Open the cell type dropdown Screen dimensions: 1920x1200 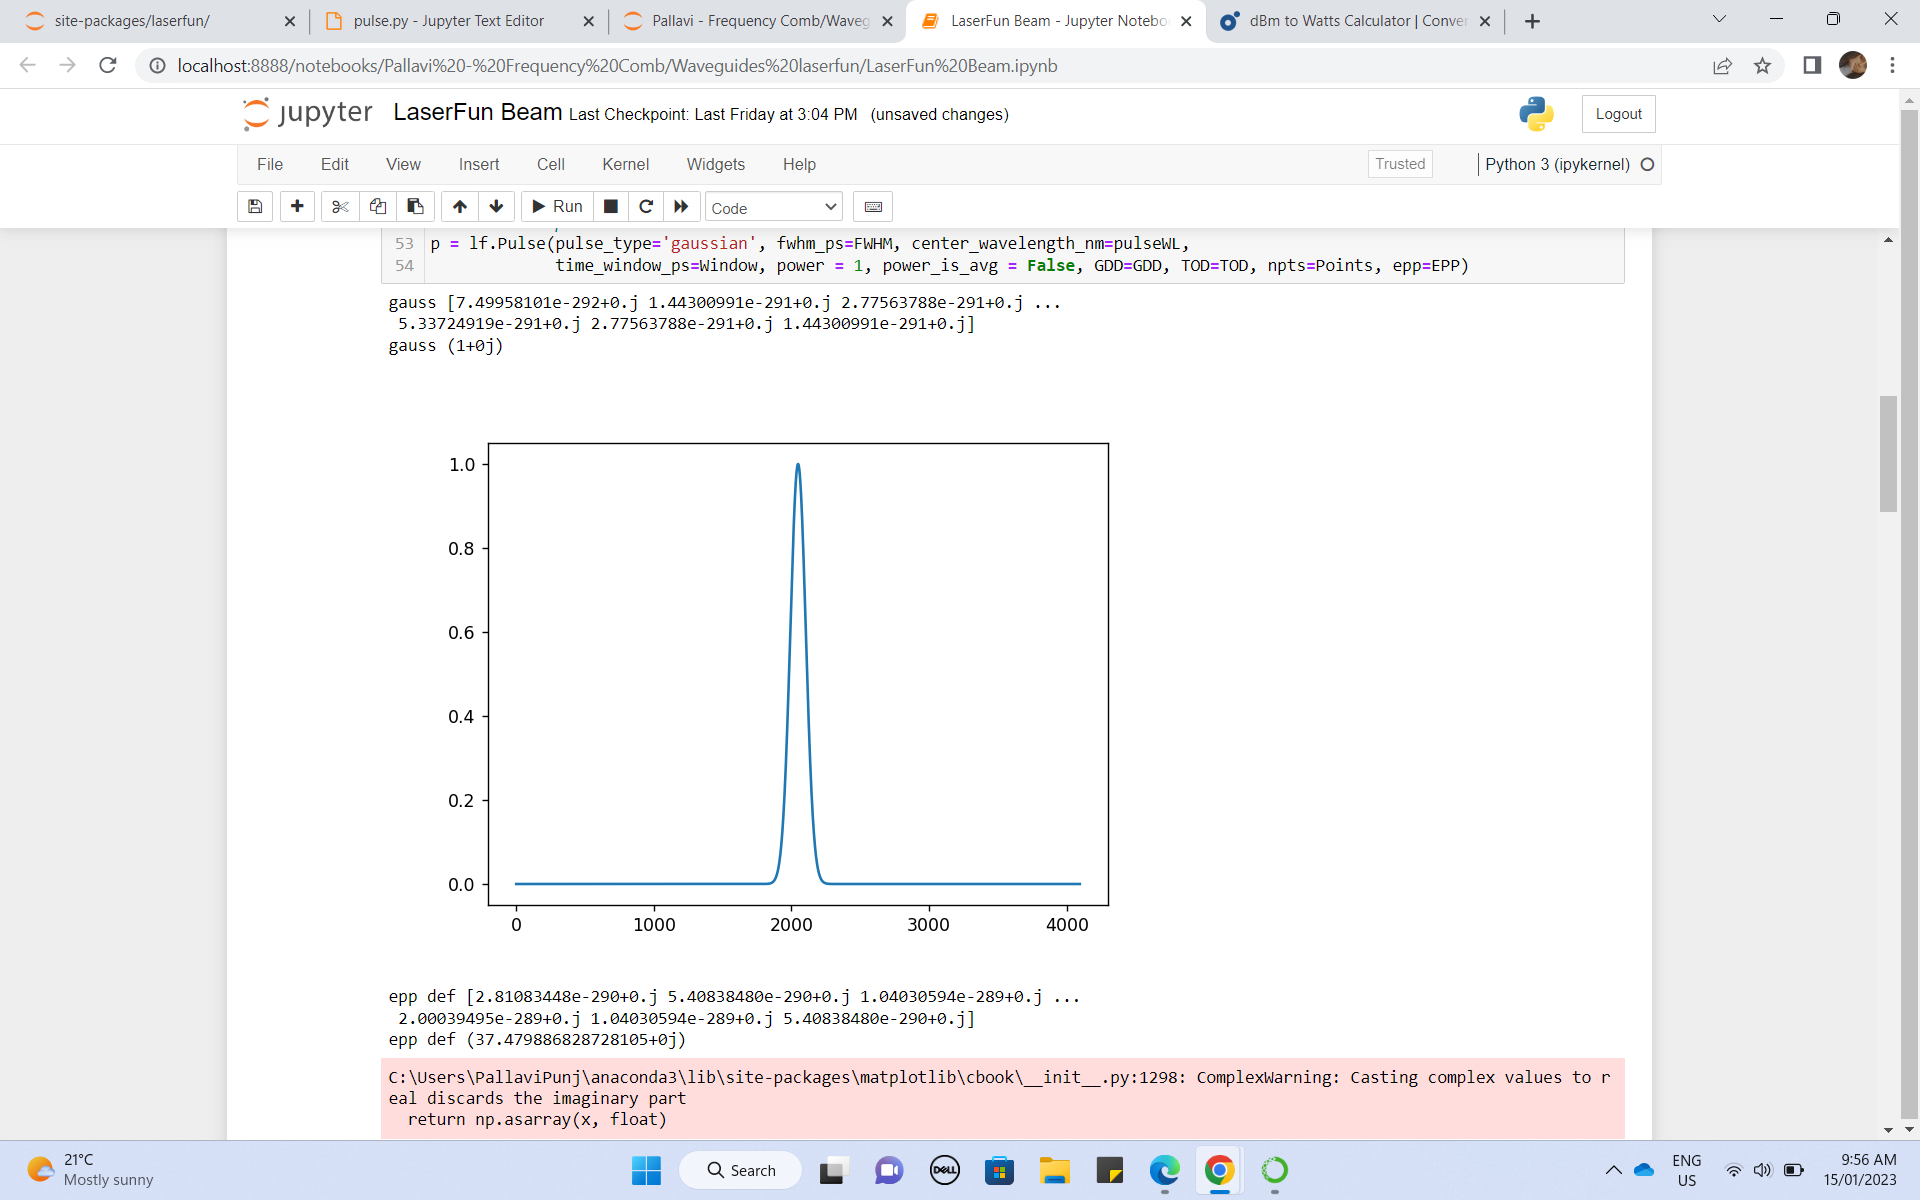[772, 207]
